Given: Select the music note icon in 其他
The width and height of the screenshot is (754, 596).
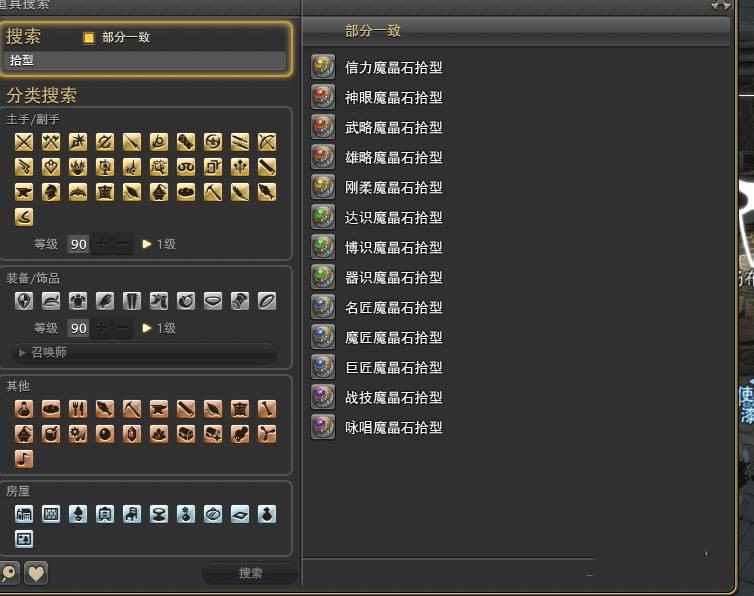Looking at the screenshot, I should [24, 458].
